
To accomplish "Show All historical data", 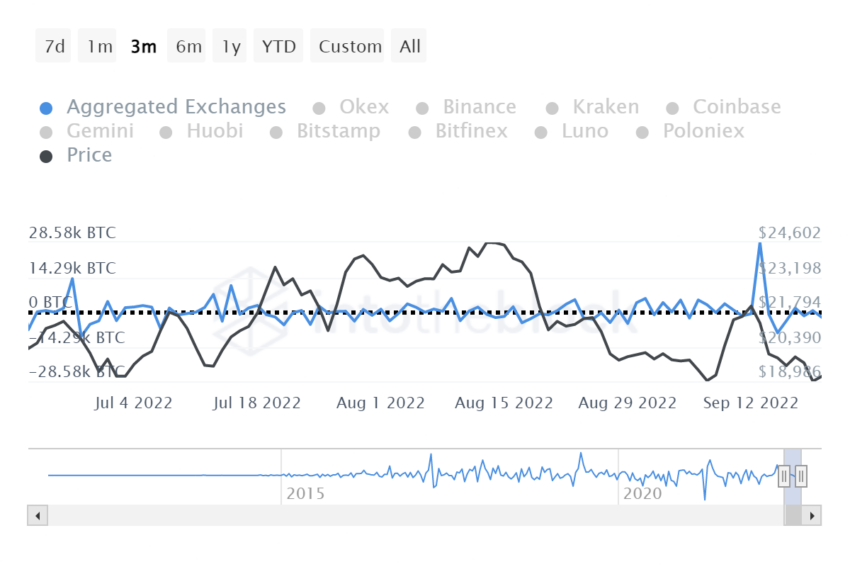I will [410, 46].
